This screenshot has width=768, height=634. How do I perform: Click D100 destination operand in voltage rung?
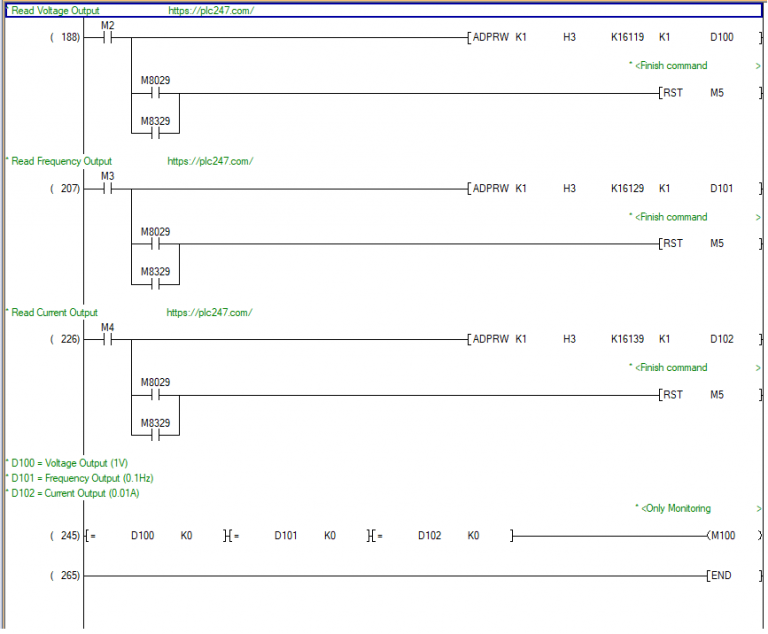(722, 37)
